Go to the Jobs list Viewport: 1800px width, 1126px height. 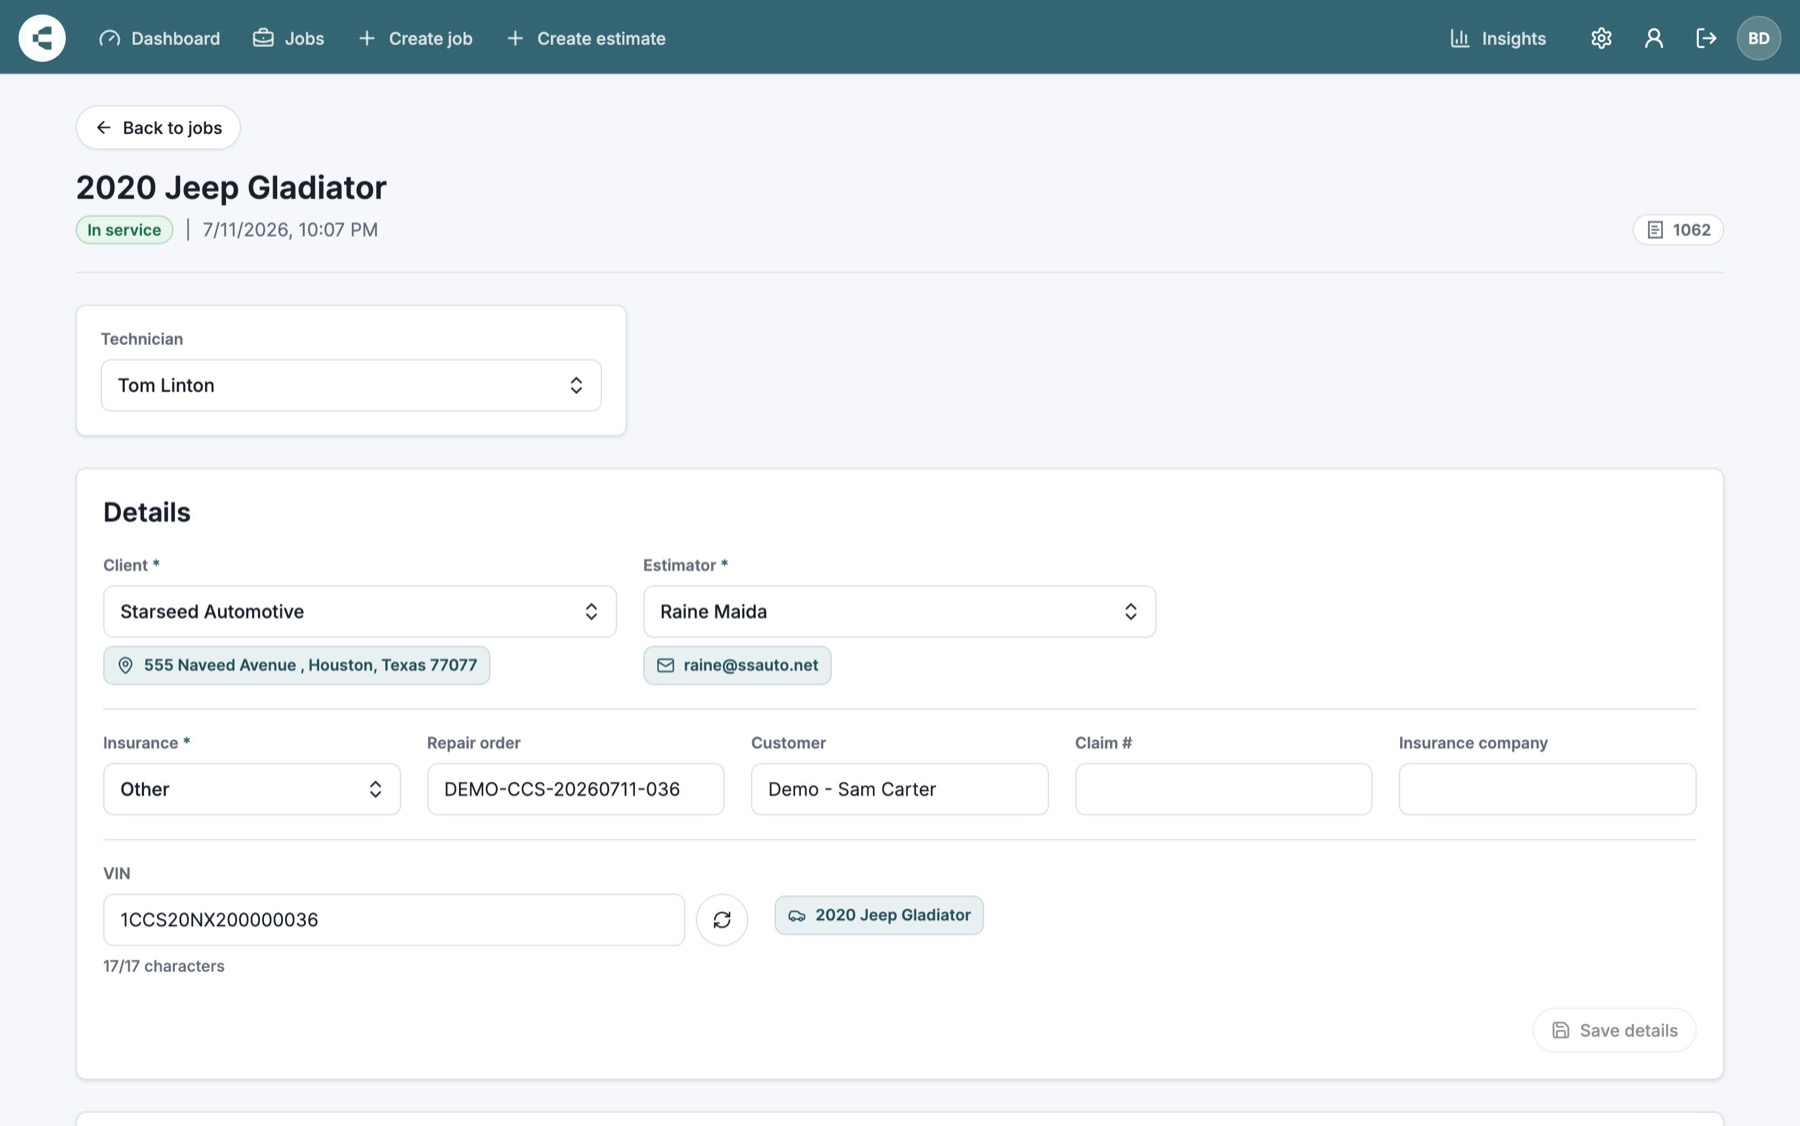[288, 38]
